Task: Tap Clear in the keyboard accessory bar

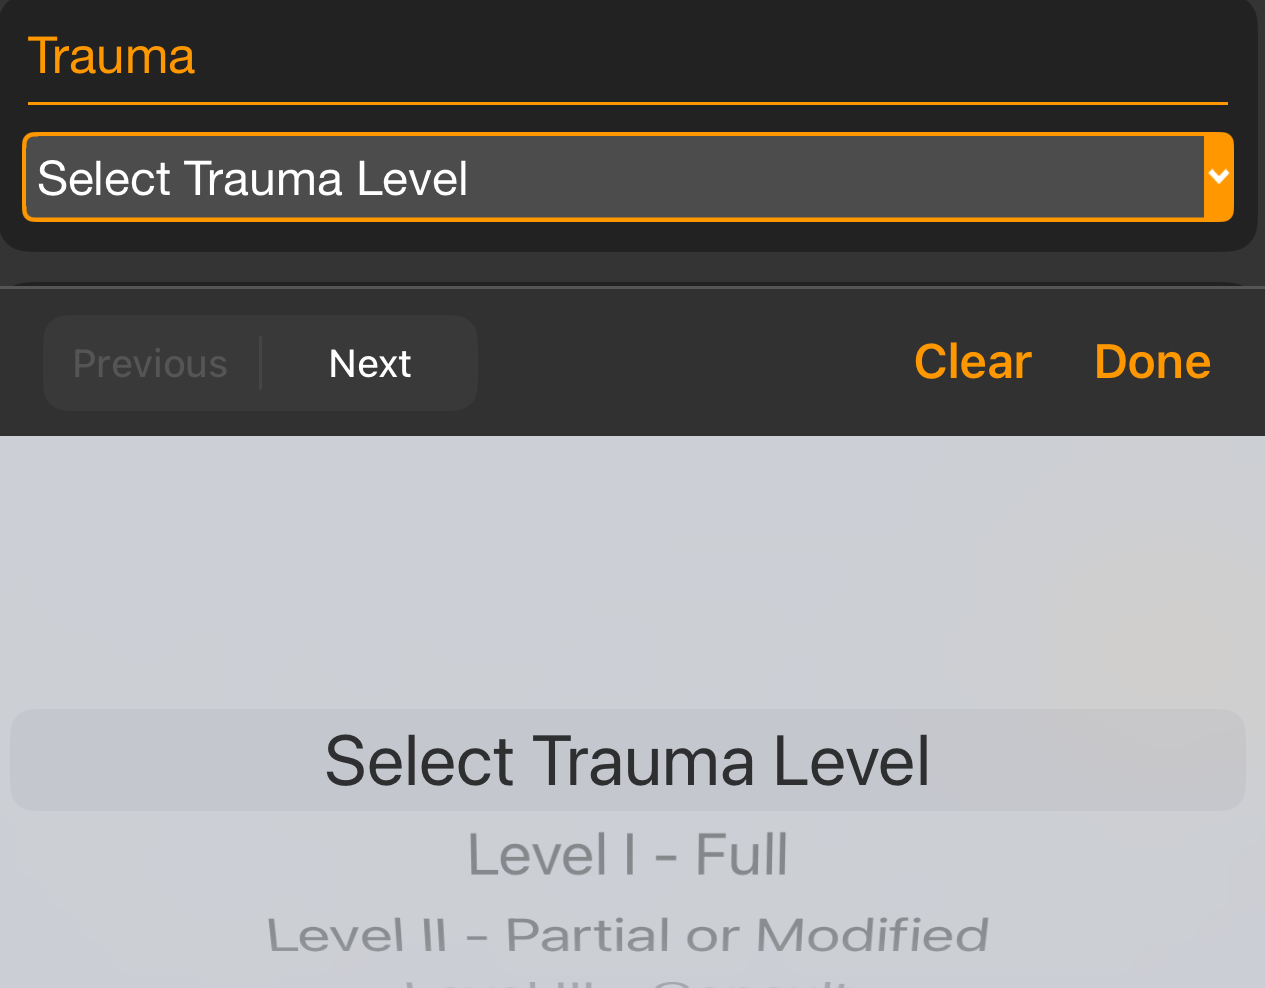Action: (x=972, y=362)
